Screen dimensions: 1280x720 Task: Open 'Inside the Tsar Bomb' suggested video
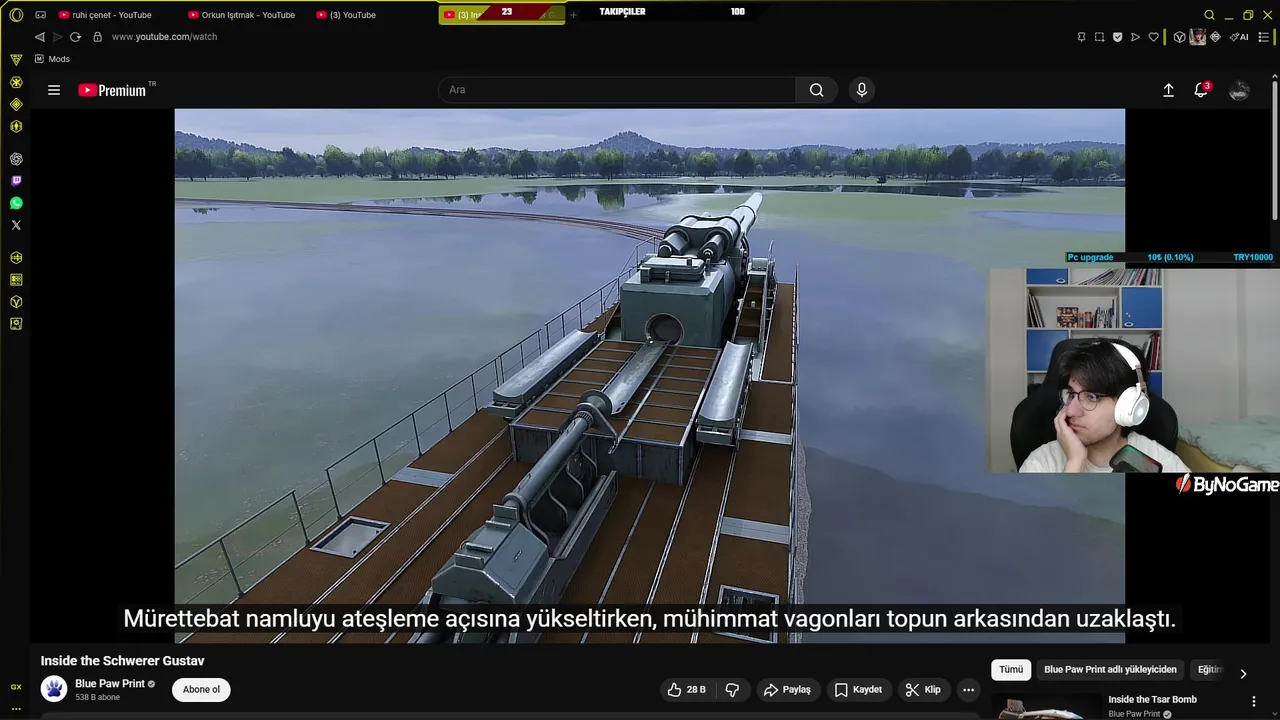pyautogui.click(x=1152, y=700)
